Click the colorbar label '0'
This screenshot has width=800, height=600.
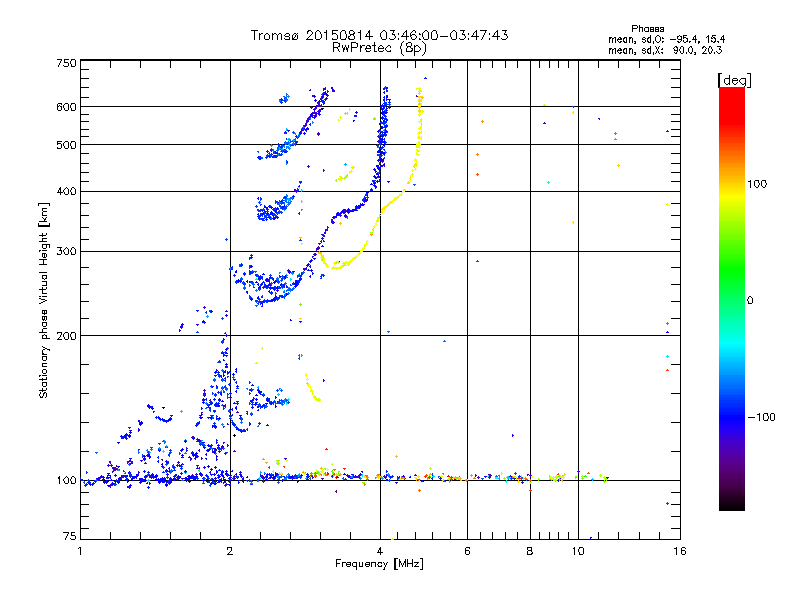(750, 300)
